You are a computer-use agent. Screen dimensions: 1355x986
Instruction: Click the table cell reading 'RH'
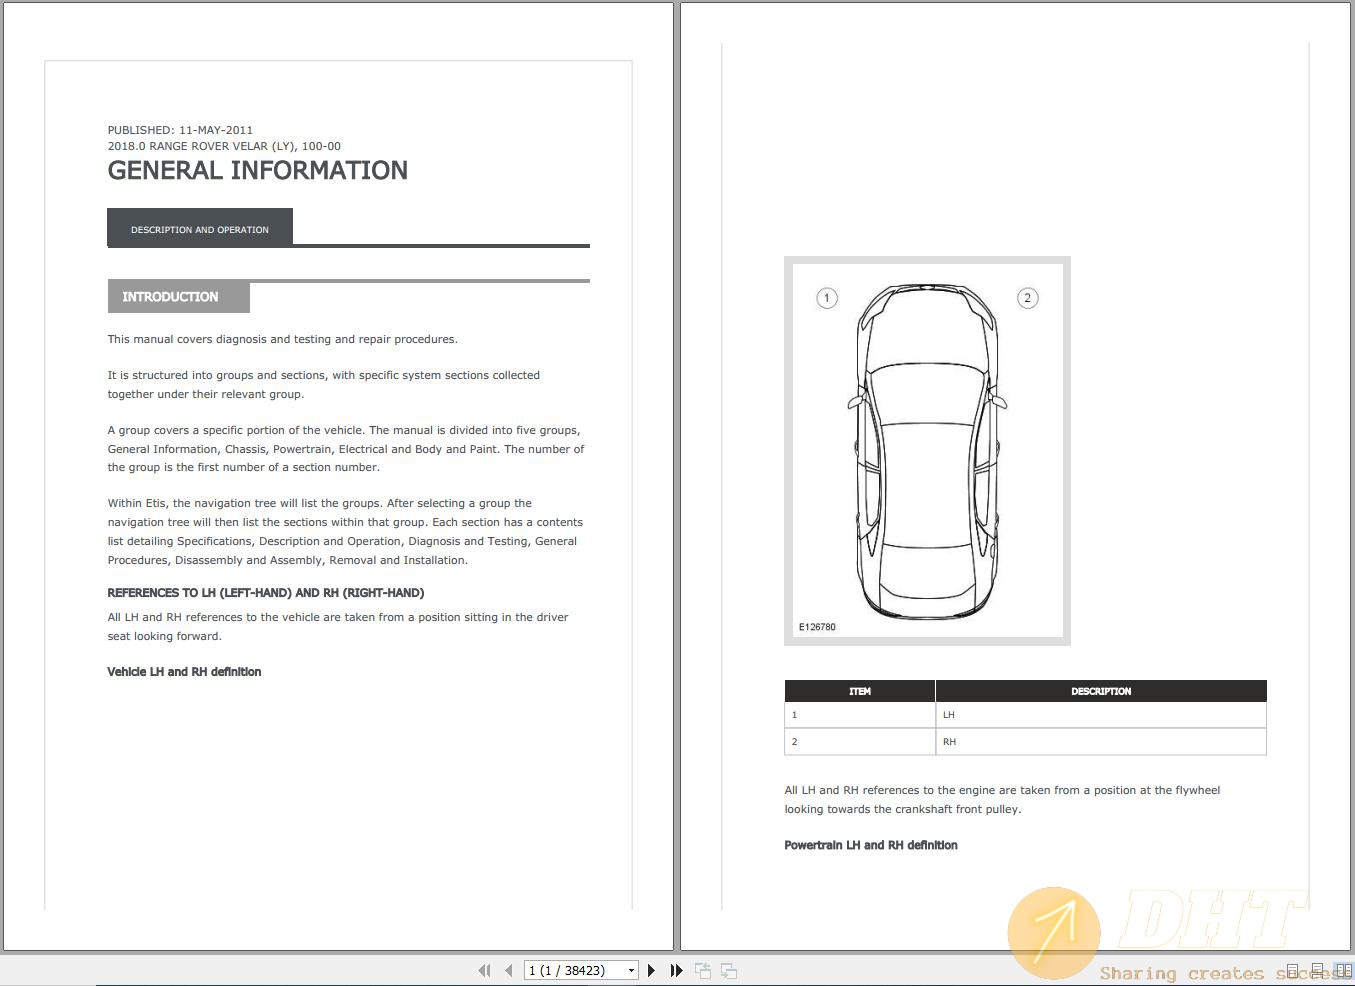[x=1101, y=742]
